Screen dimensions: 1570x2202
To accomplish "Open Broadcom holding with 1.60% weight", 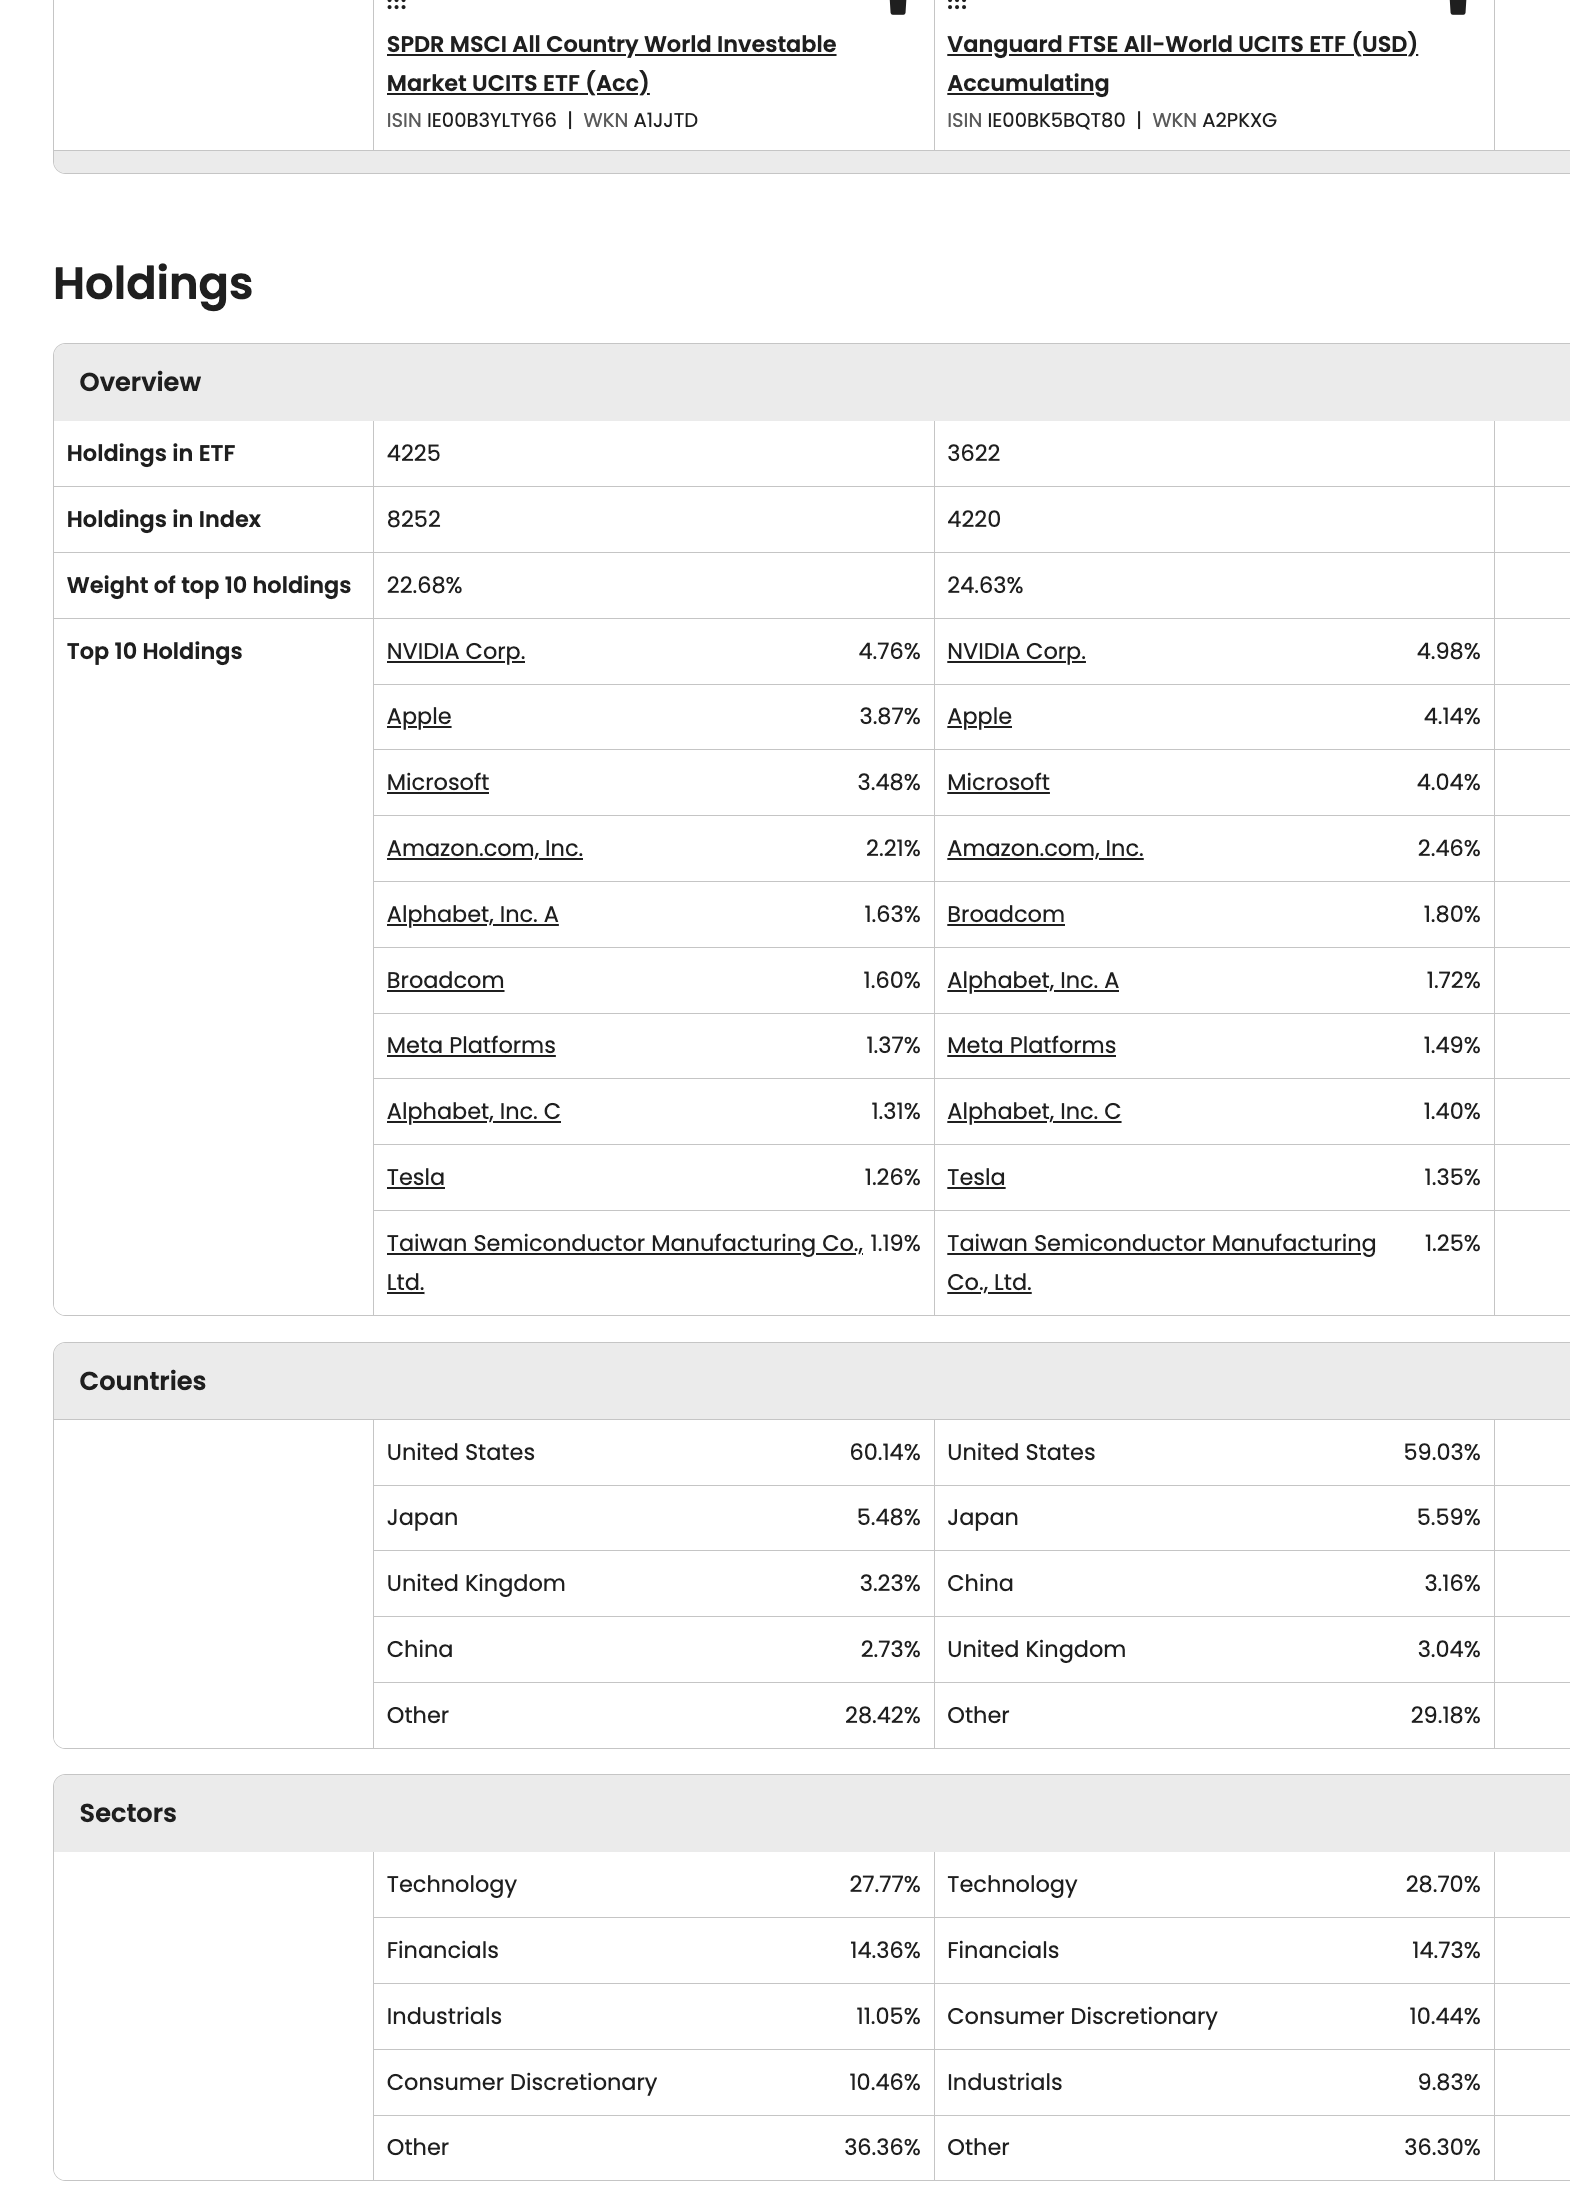I will (x=445, y=980).
